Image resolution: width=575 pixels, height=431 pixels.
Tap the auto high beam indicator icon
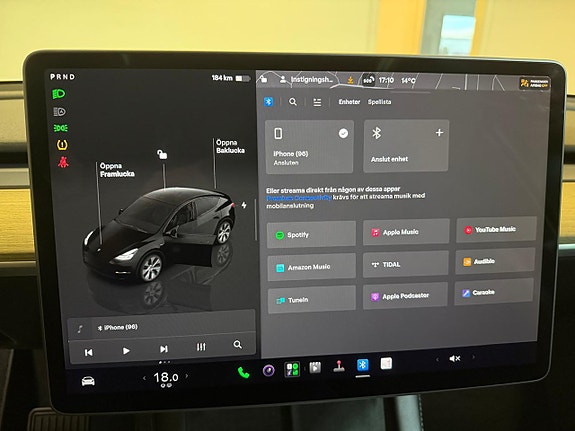coord(59,112)
